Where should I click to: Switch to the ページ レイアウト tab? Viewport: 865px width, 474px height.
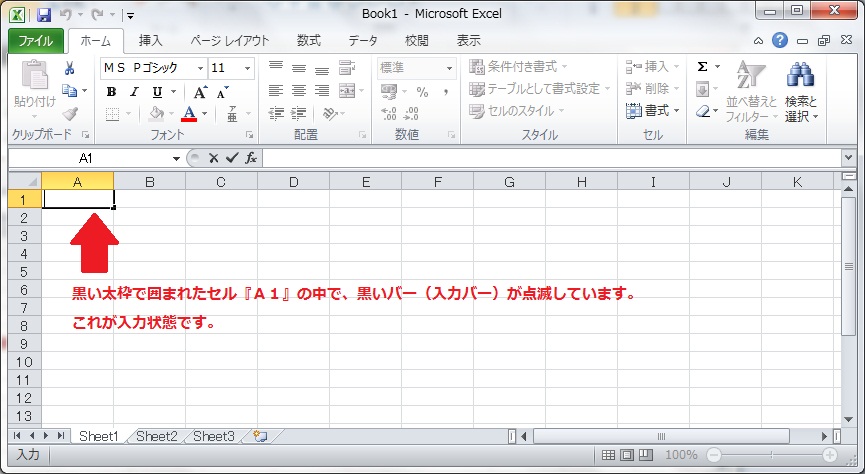pyautogui.click(x=230, y=41)
